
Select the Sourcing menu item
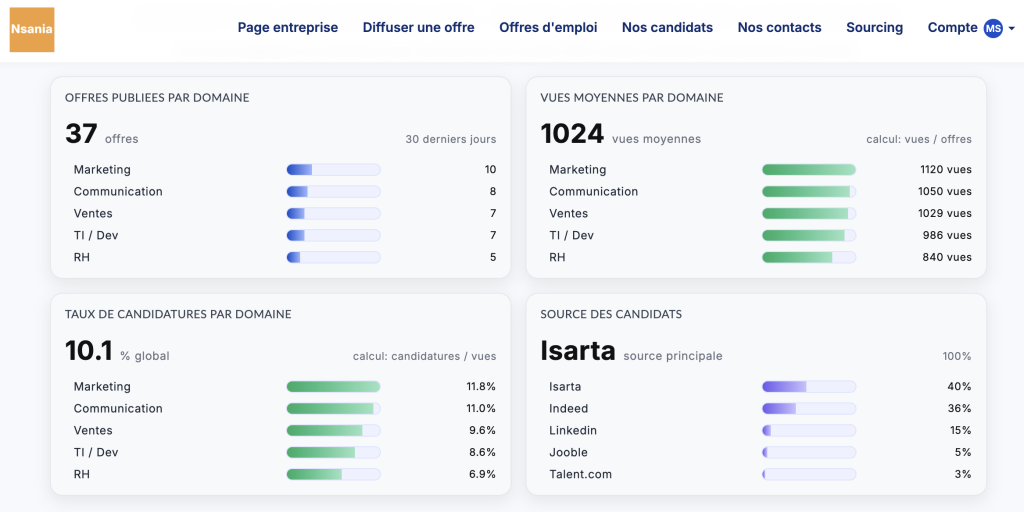[874, 28]
